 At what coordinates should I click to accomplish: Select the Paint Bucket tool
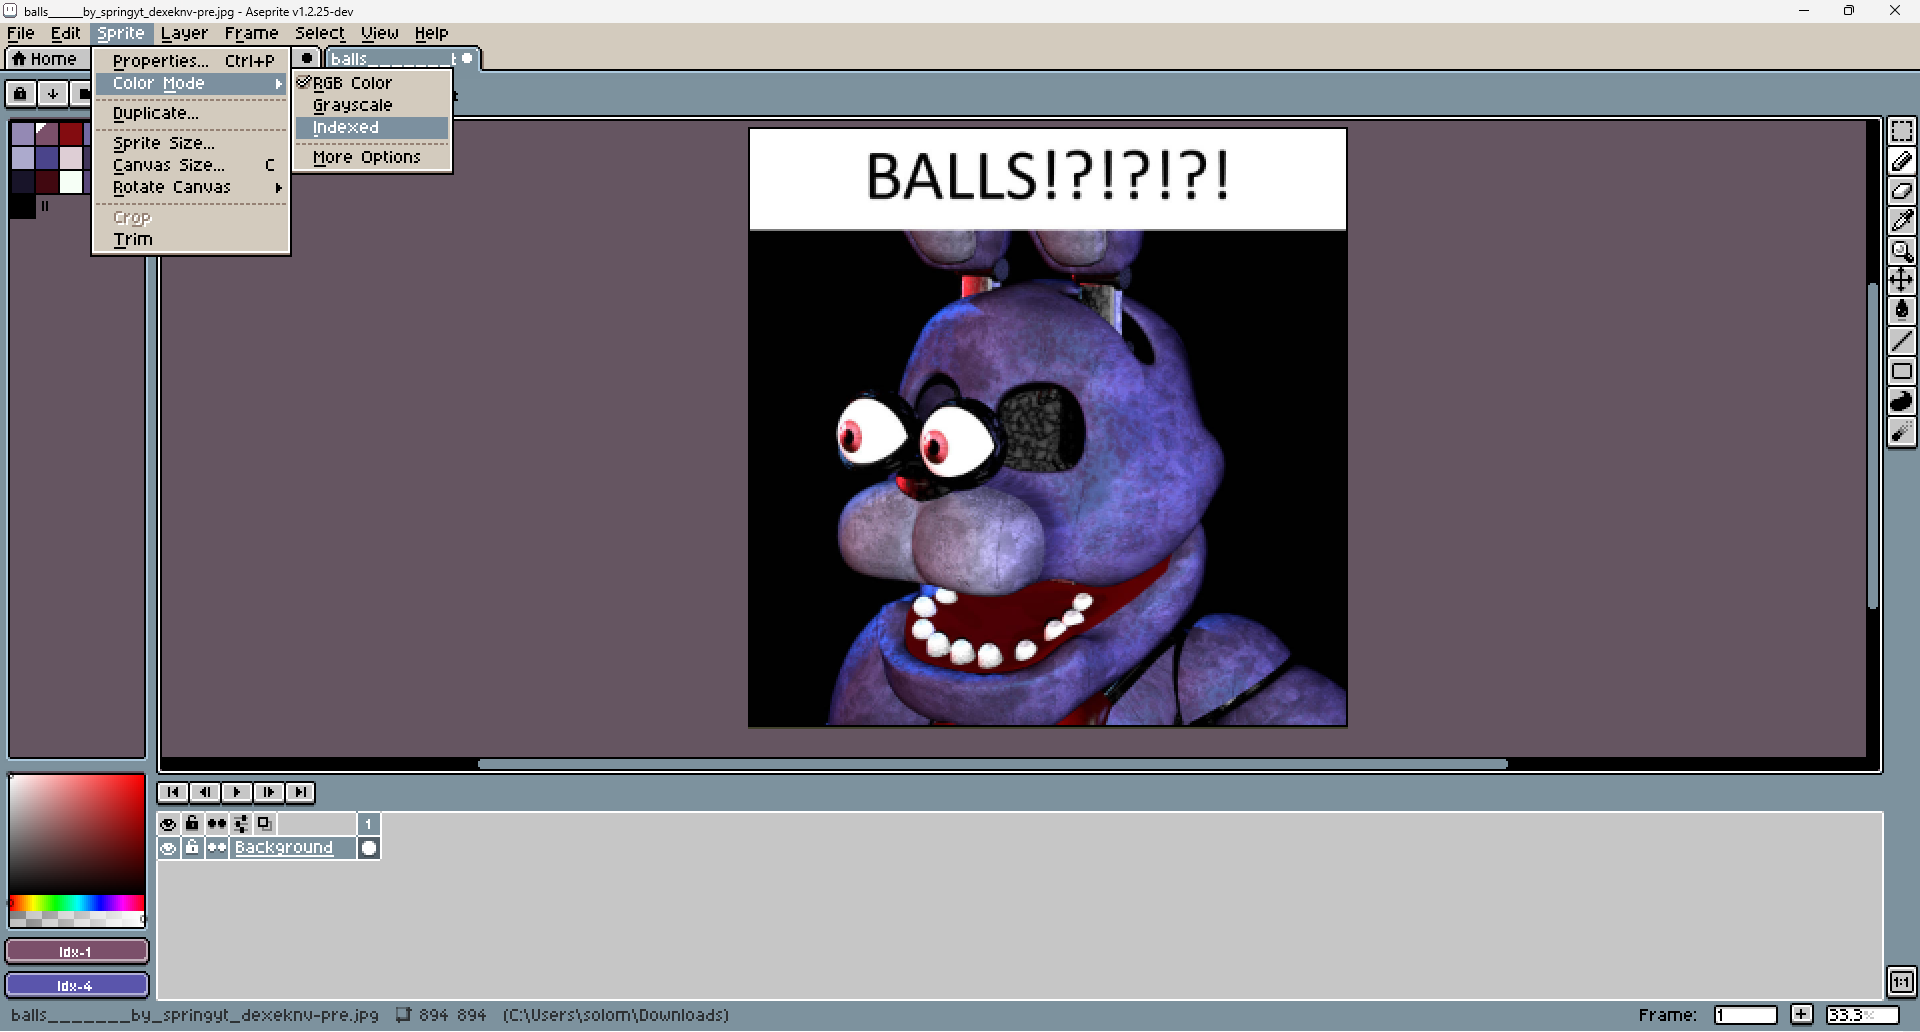(x=1901, y=311)
